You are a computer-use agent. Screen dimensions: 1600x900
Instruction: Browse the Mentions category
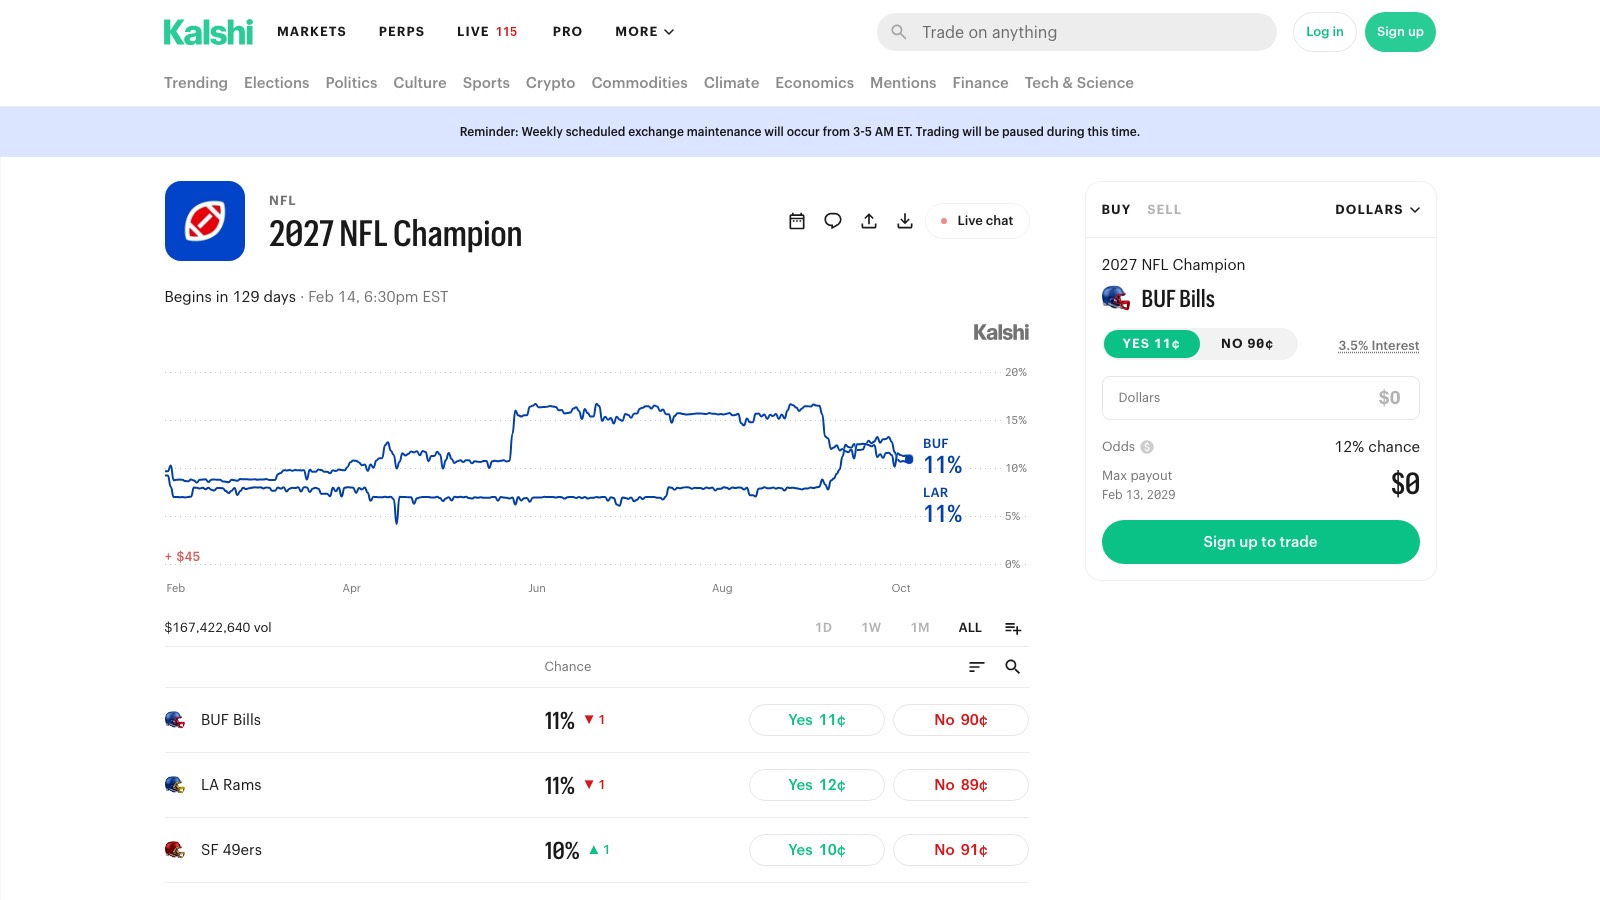click(x=903, y=83)
